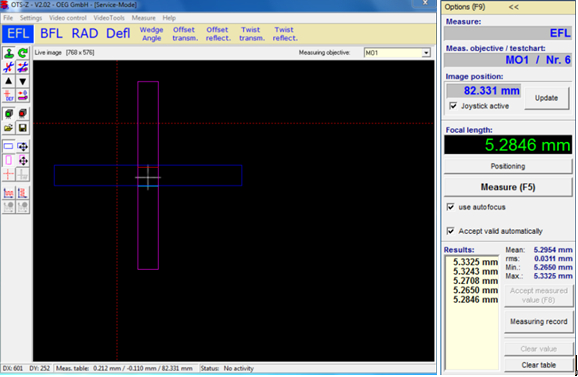Viewport: 578px width, 377px height.
Task: Collapse Options panel with << arrows
Action: tap(513, 7)
